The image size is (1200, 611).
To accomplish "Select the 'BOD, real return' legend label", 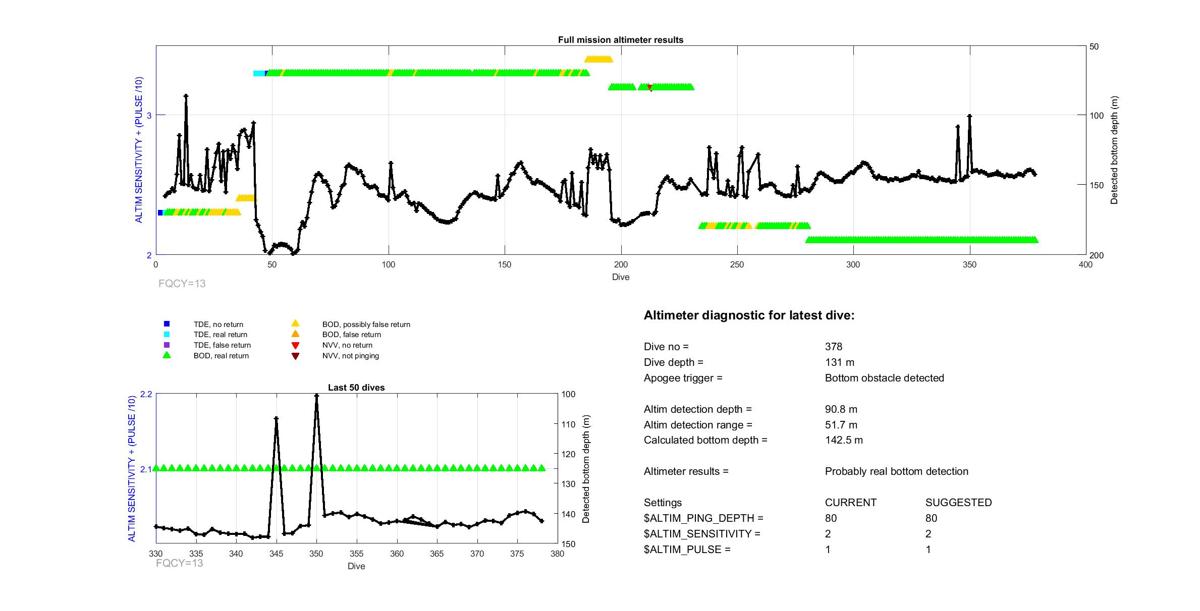I will 221,355.
